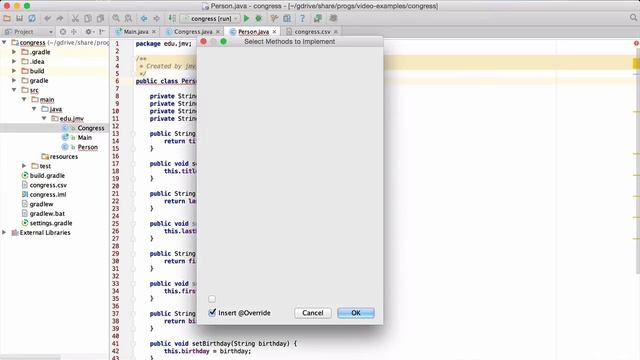Viewport: 640px width, 360px height.
Task: Redo the last edit
Action: (60, 18)
